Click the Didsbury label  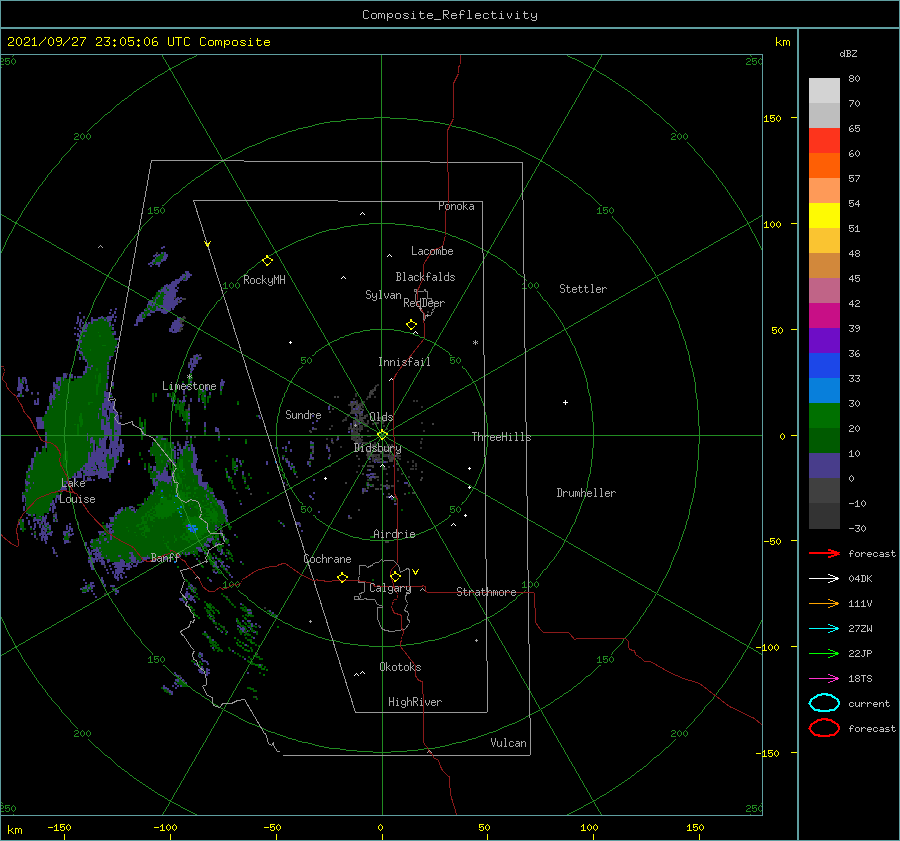(377, 448)
